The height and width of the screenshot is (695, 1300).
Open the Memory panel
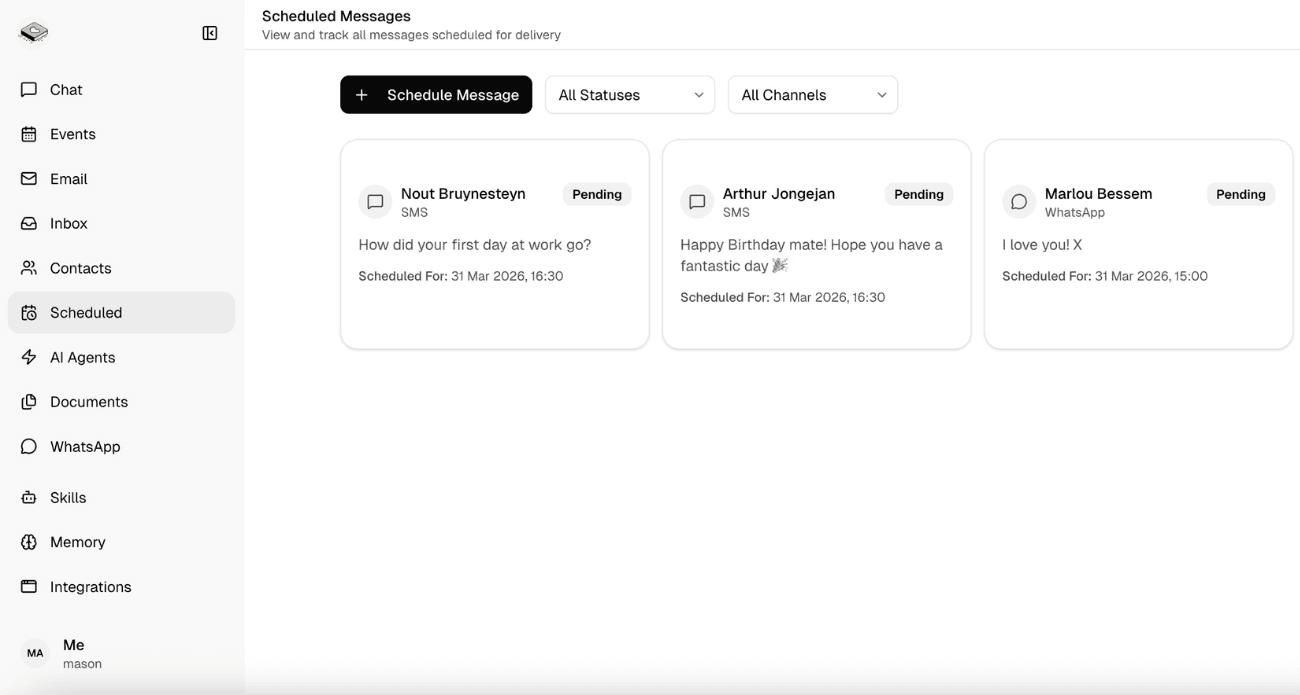[x=77, y=542]
